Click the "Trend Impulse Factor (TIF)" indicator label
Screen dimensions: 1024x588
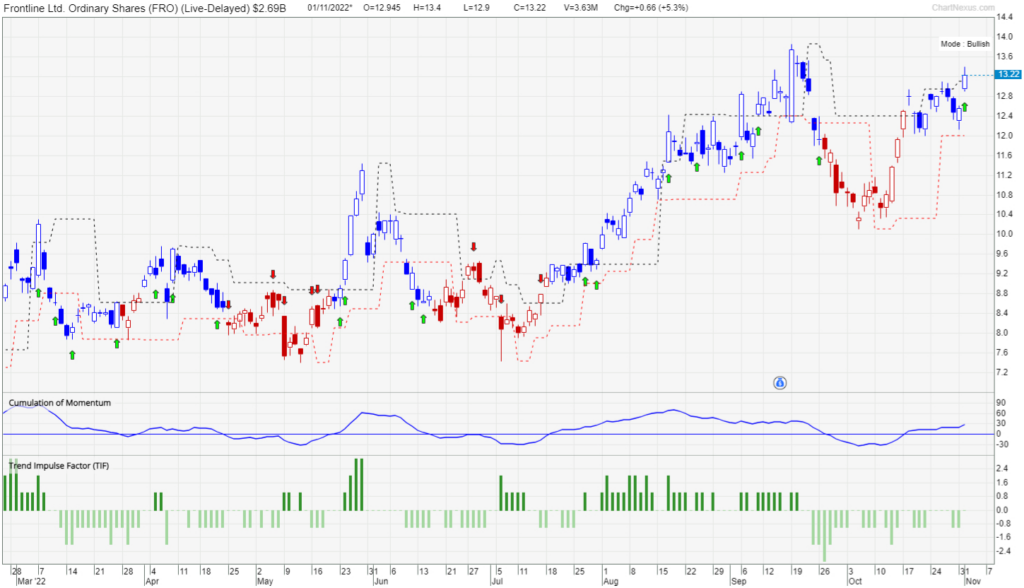pyautogui.click(x=59, y=466)
